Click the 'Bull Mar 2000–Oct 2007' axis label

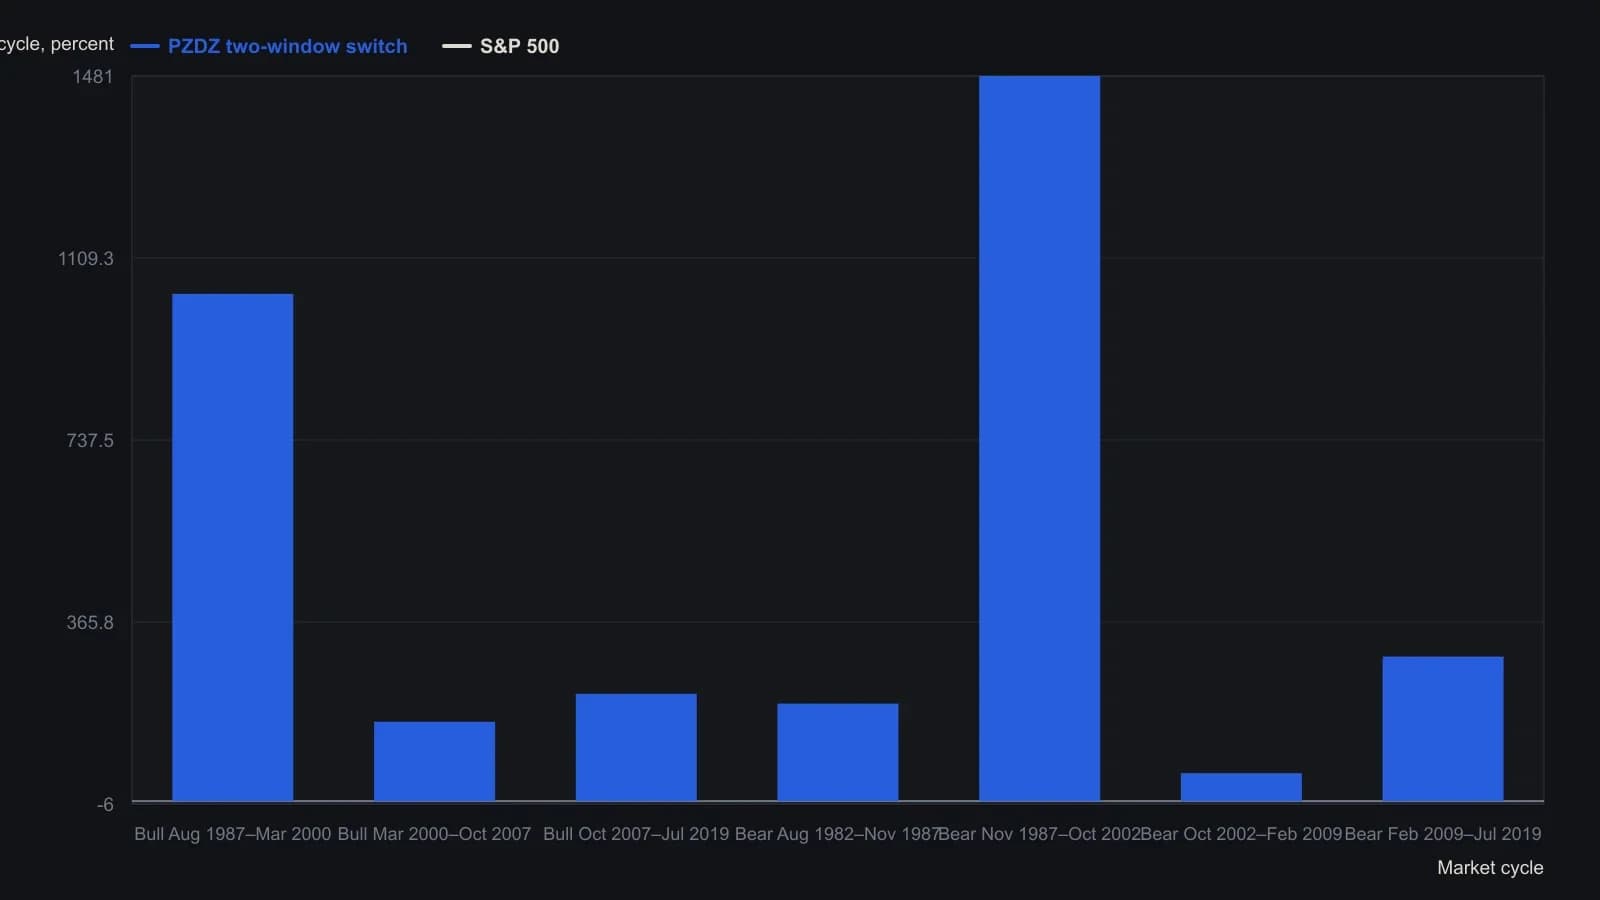[434, 834]
